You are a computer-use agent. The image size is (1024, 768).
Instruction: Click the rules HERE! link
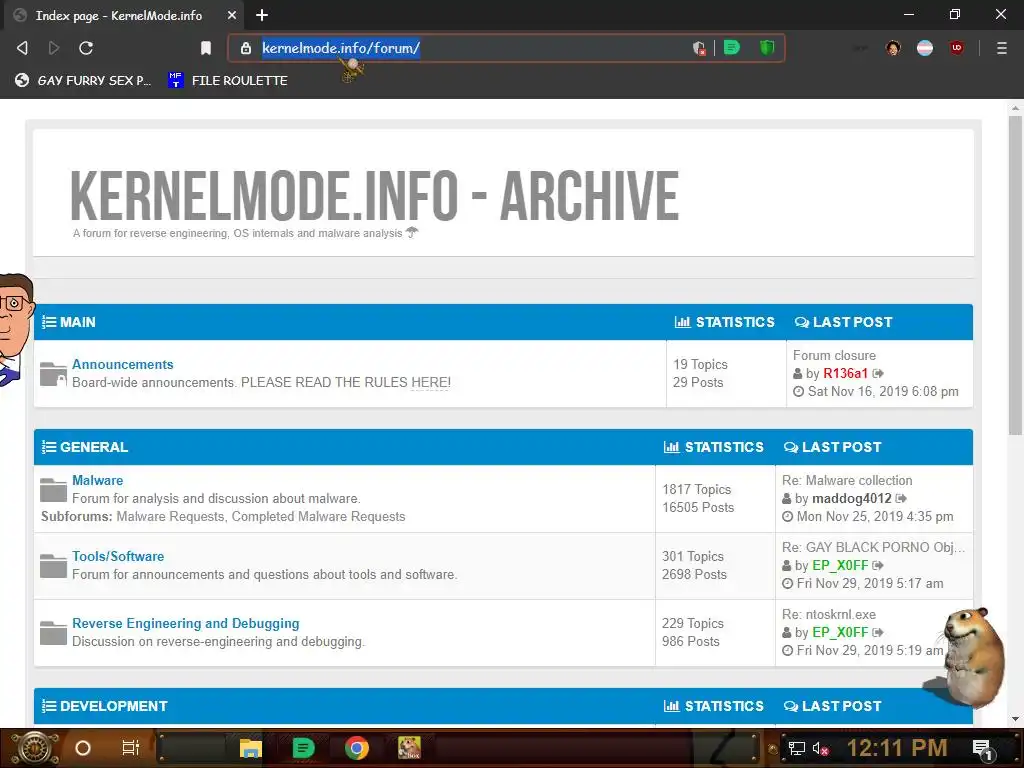pos(431,382)
